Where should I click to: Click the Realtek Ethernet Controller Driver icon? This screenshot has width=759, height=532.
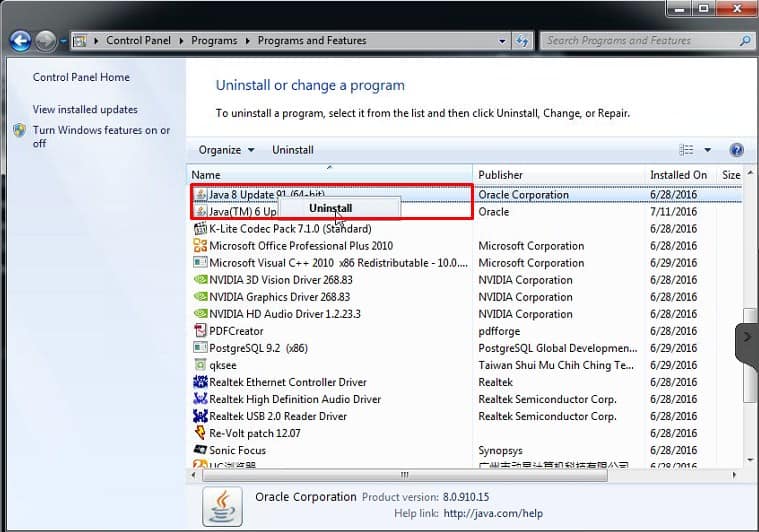click(200, 382)
